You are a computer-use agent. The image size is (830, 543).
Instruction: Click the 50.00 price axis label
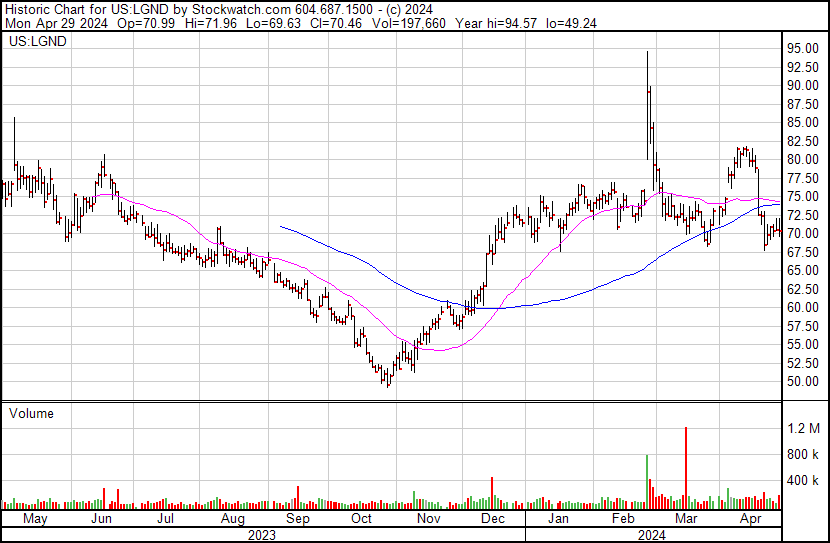tap(803, 382)
